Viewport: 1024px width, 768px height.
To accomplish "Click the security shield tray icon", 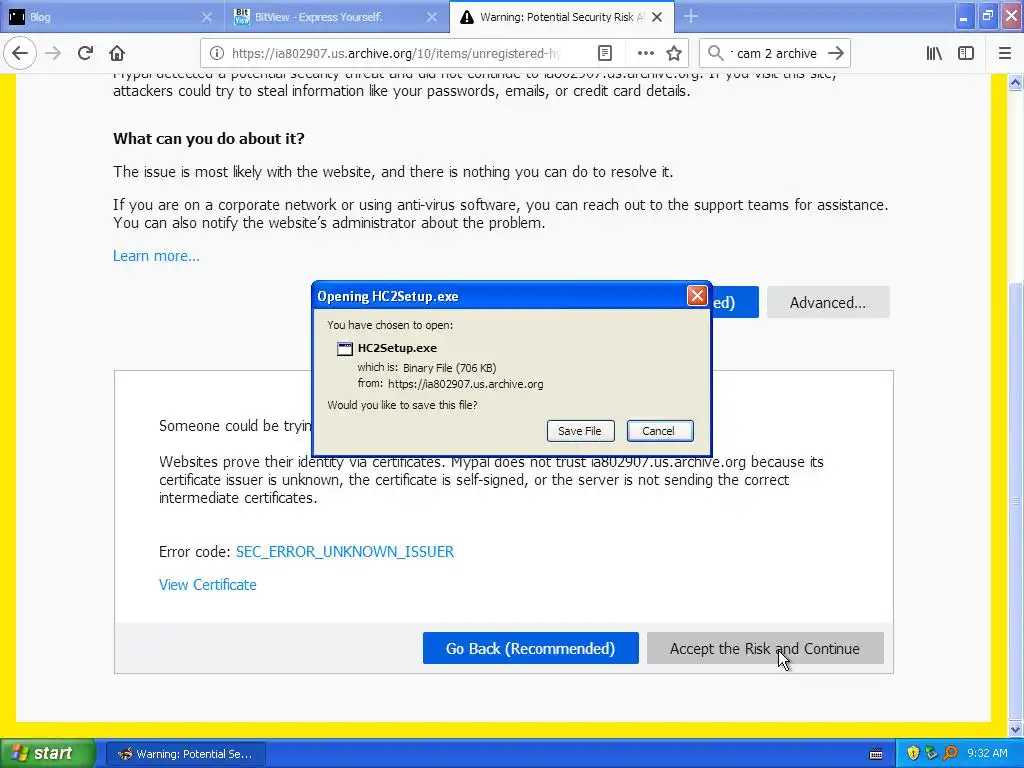I will (x=913, y=754).
